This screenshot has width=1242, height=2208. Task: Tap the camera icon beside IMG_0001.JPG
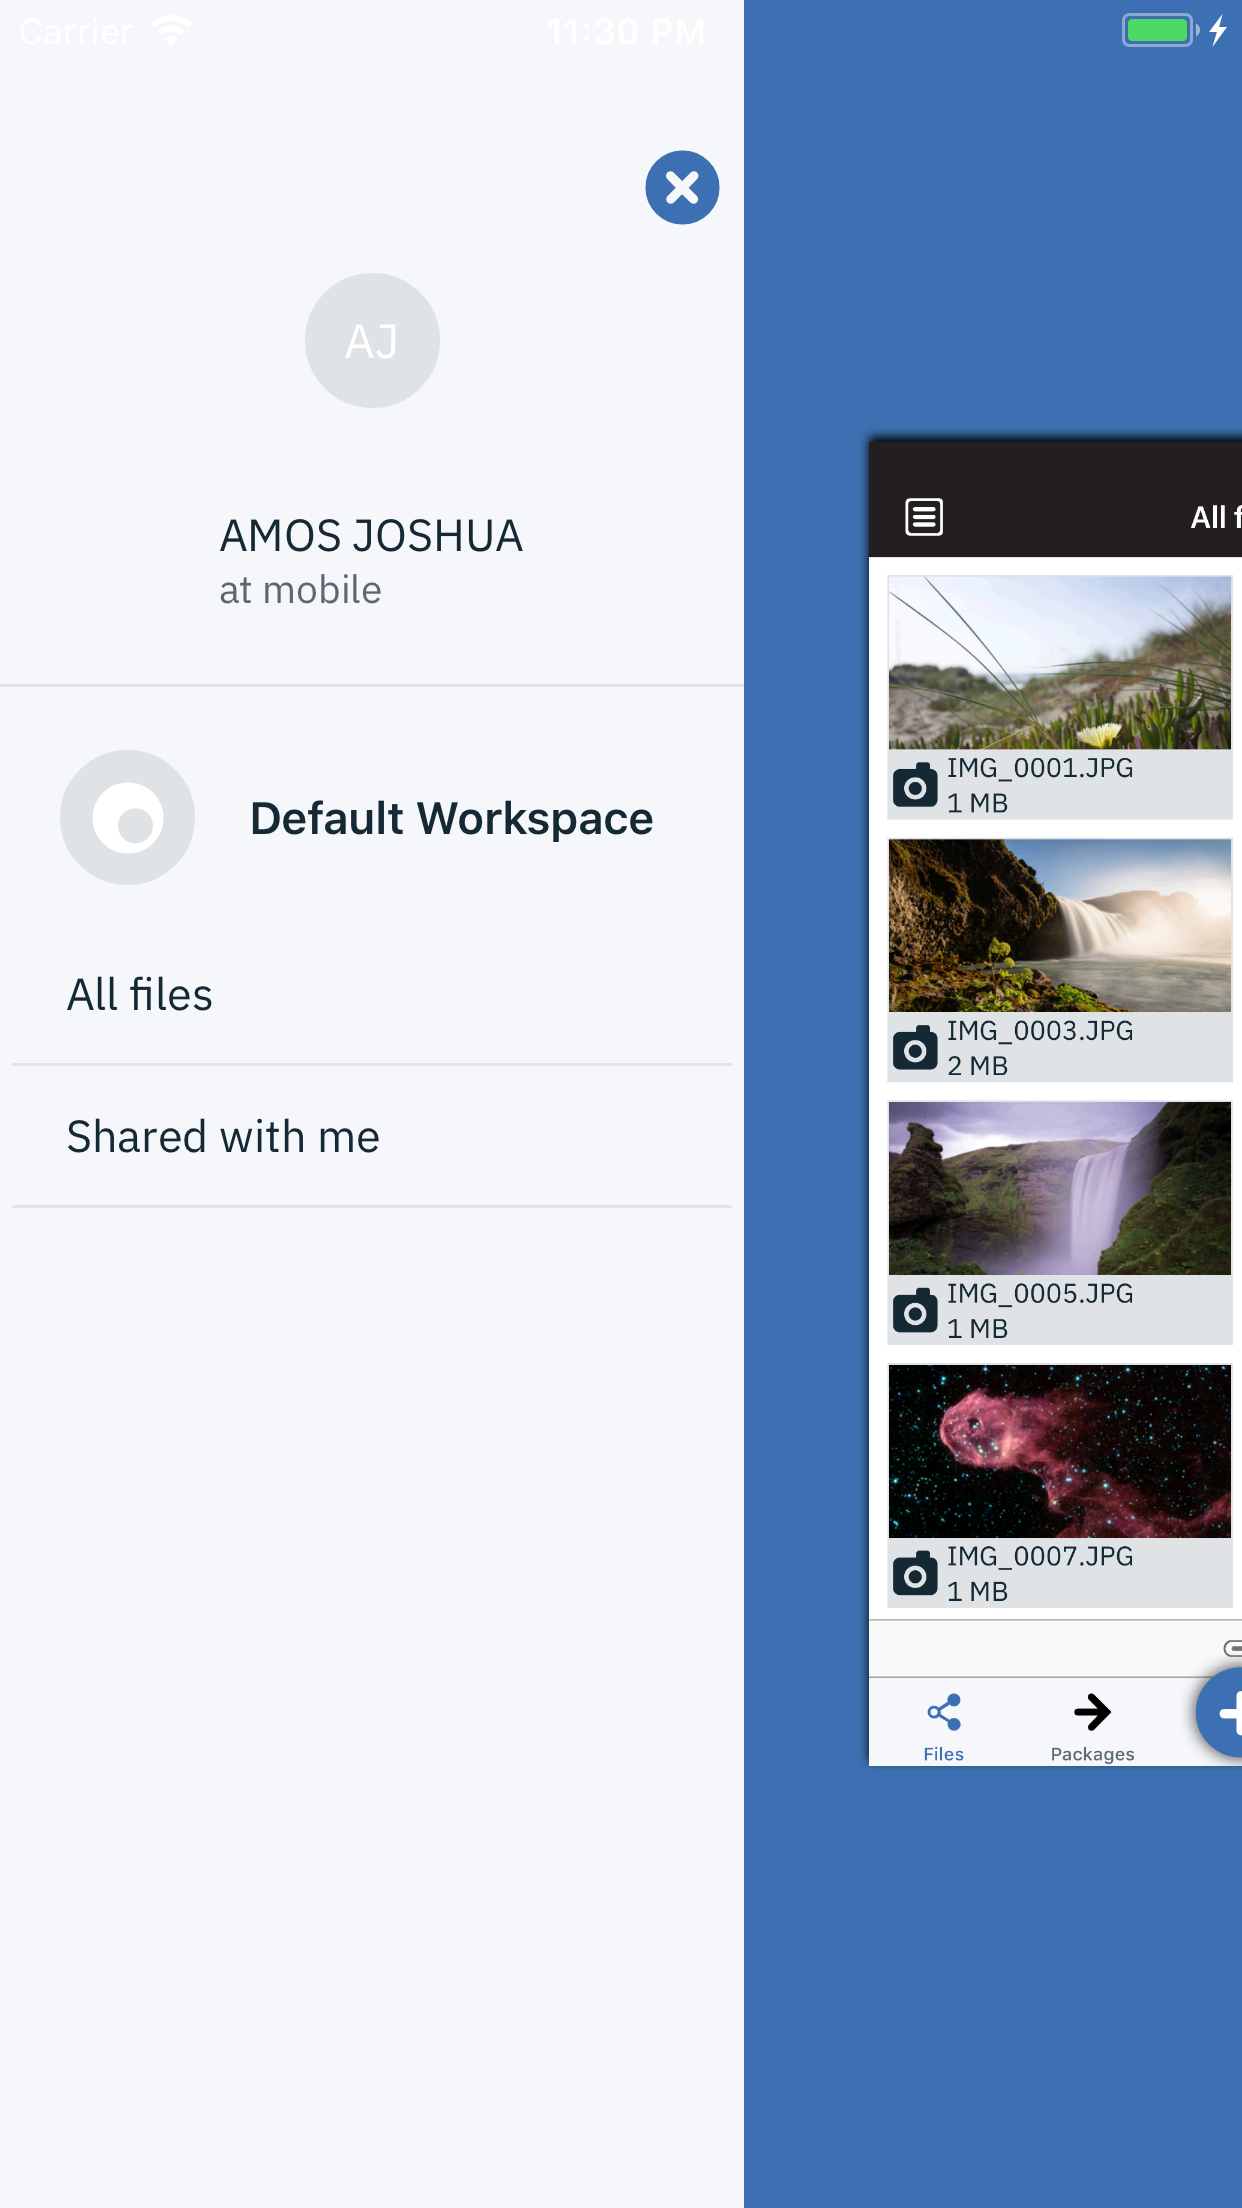[914, 786]
